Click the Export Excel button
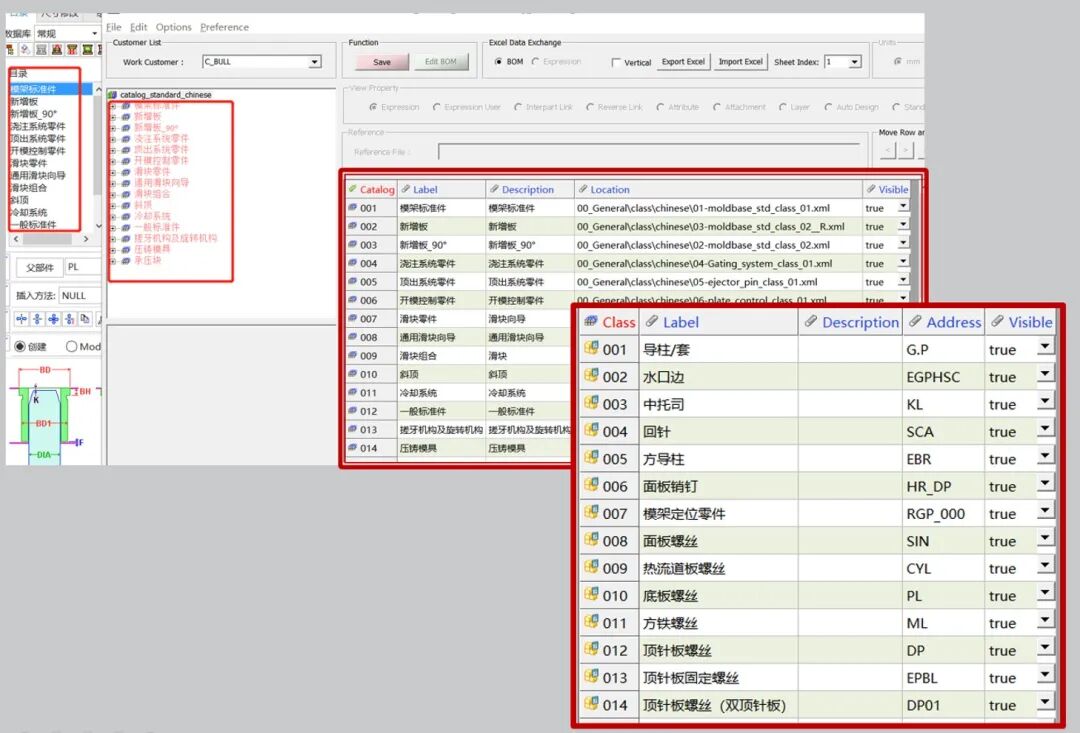Screen dimensions: 1080x733 (683, 61)
